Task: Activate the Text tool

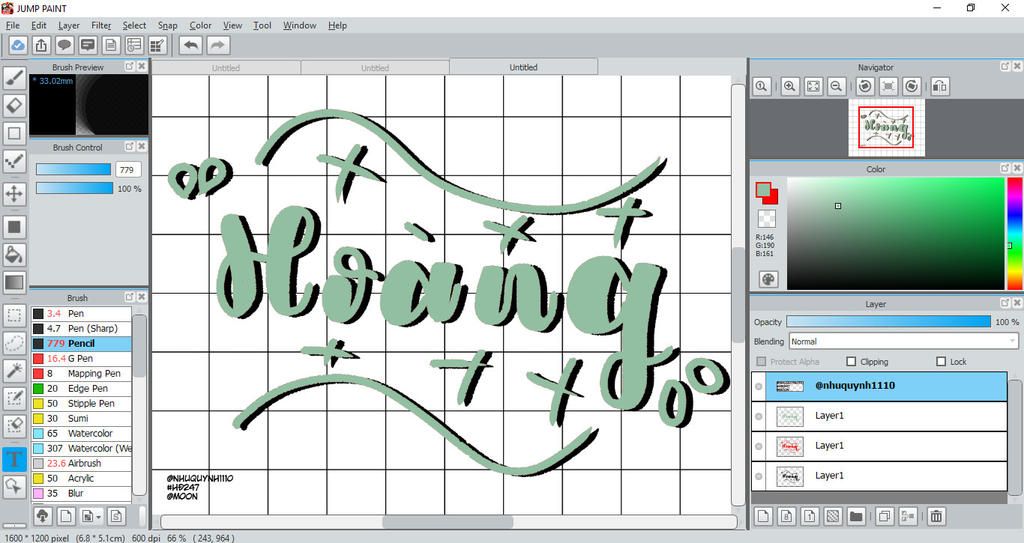Action: click(14, 459)
